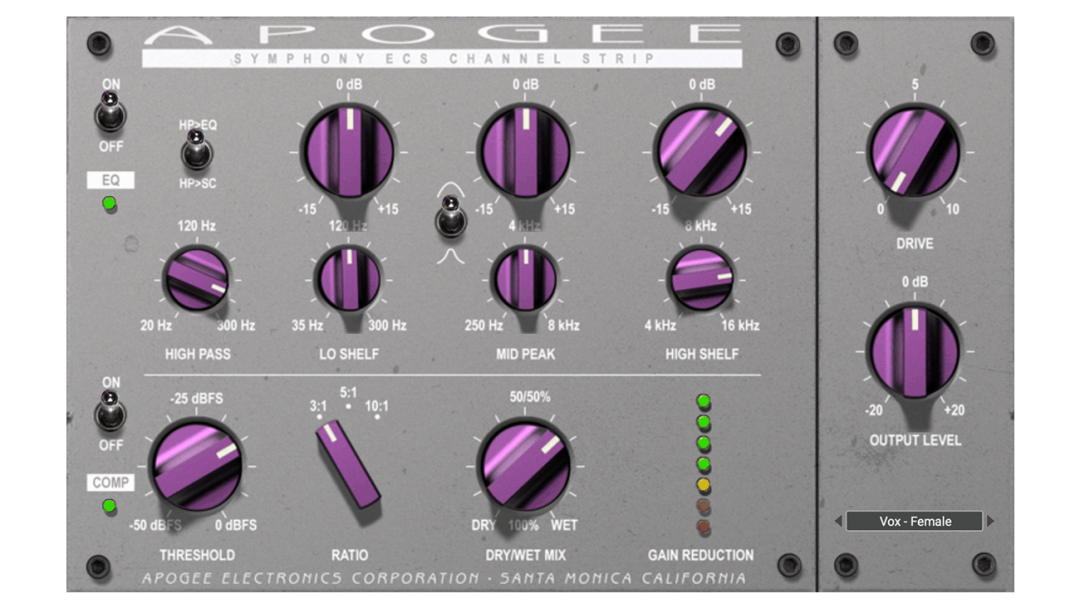Image resolution: width=1080 pixels, height=608 pixels.
Task: Click the High Pass frequency knob
Action: point(196,278)
